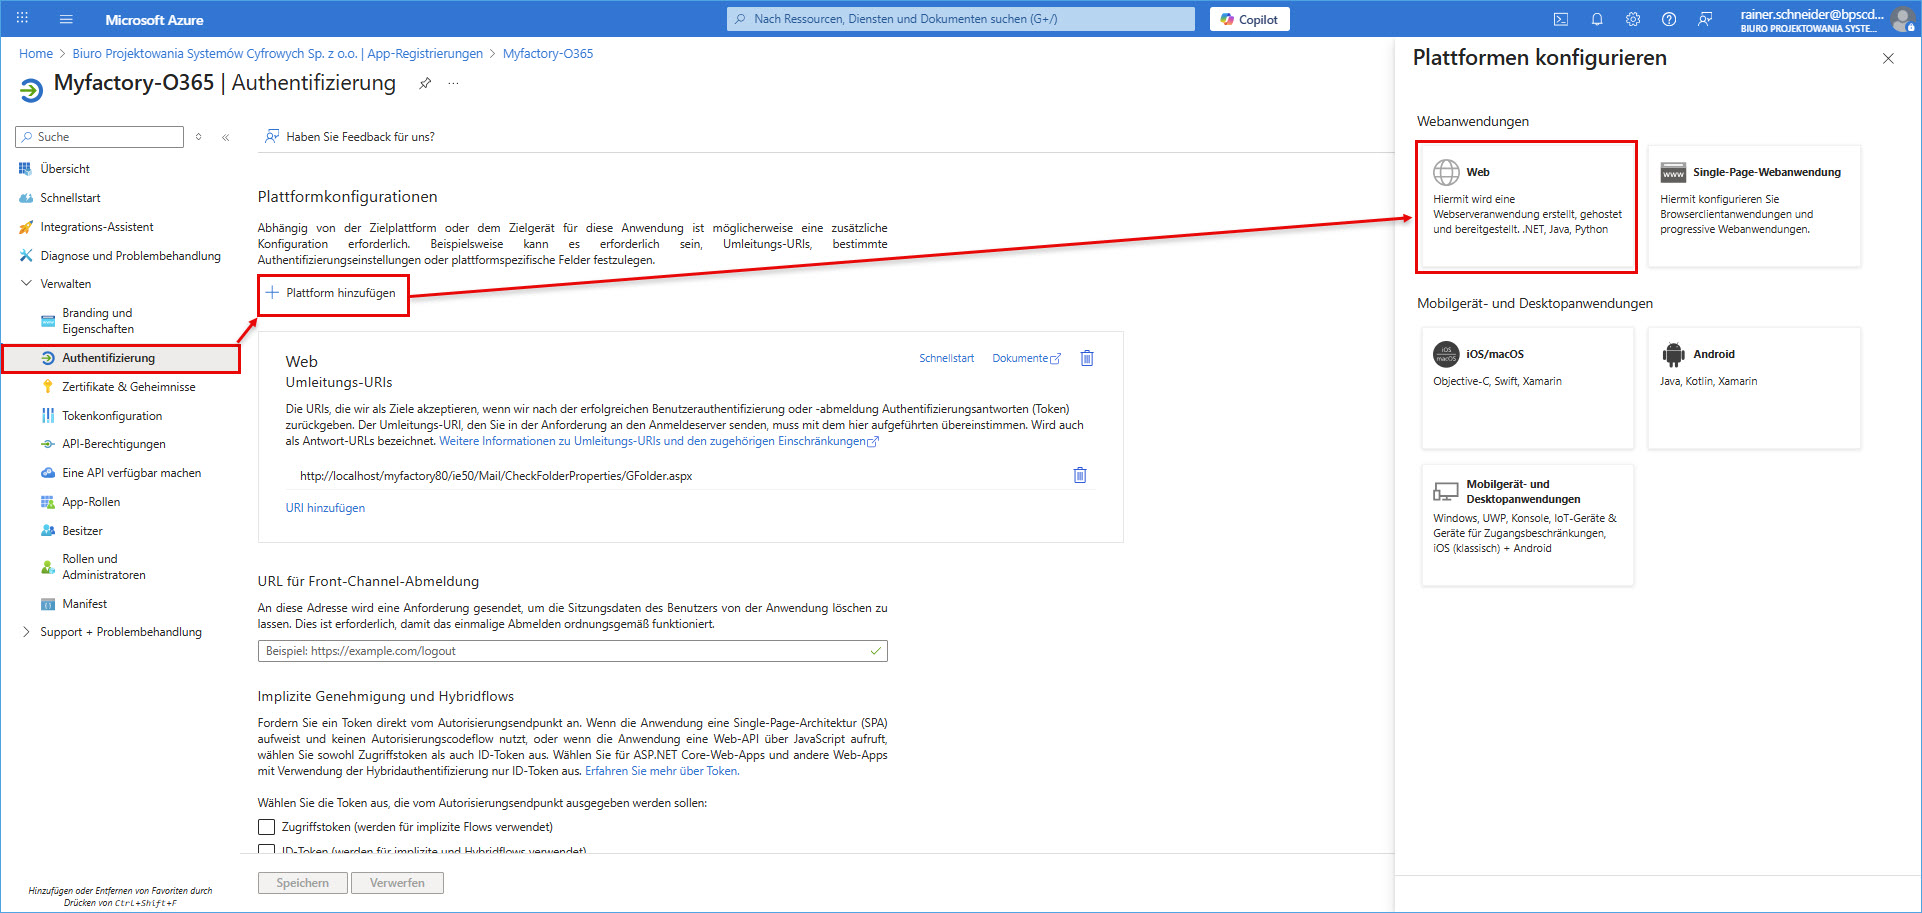Click the sort arrows beside the search box
1922x913 pixels.
(x=199, y=137)
